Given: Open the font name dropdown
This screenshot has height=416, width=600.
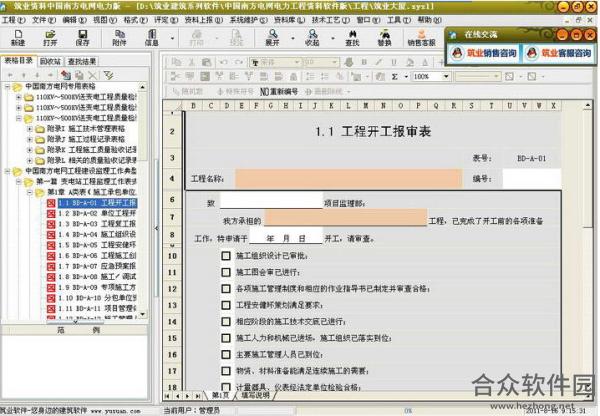Looking at the screenshot, I should point(297,62).
